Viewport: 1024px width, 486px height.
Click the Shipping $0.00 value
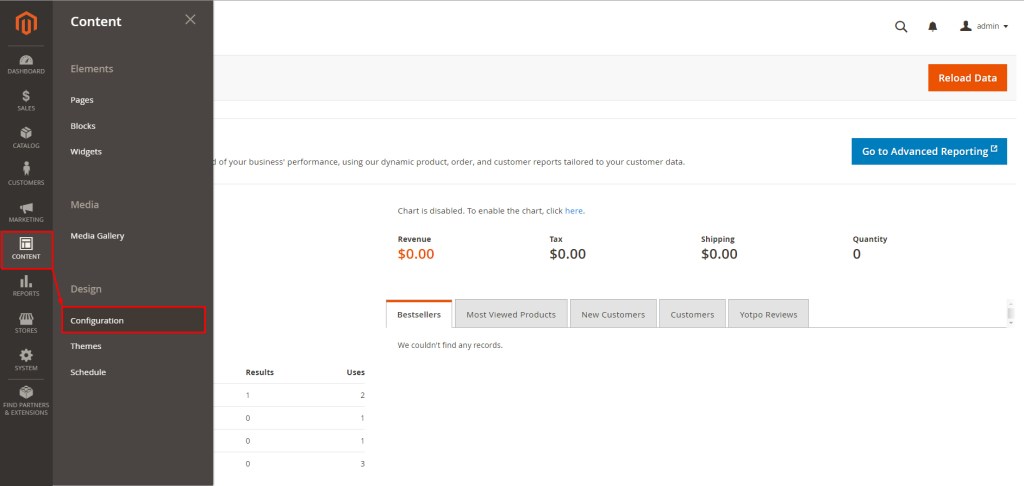(x=719, y=254)
